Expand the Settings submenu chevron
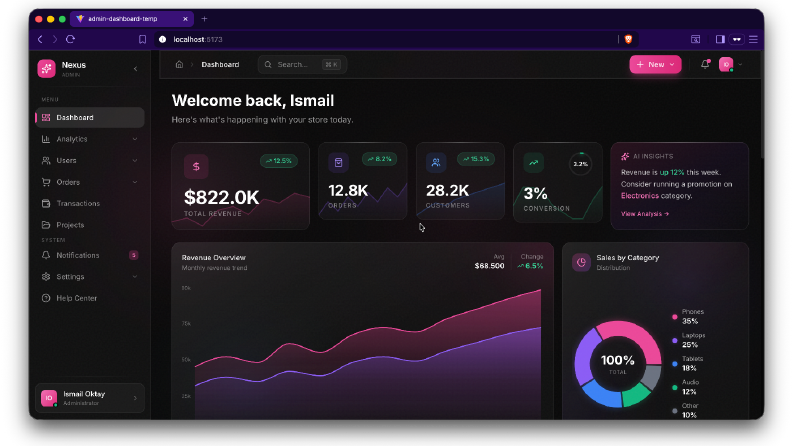793x446 pixels. click(135, 277)
